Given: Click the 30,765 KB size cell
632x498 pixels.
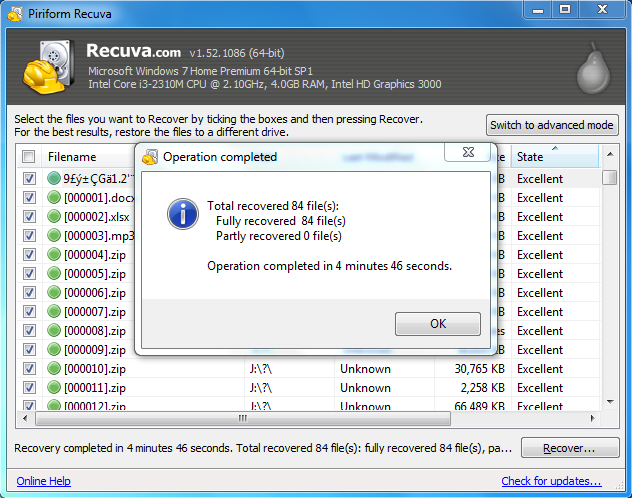Looking at the screenshot, I should click(x=480, y=369).
